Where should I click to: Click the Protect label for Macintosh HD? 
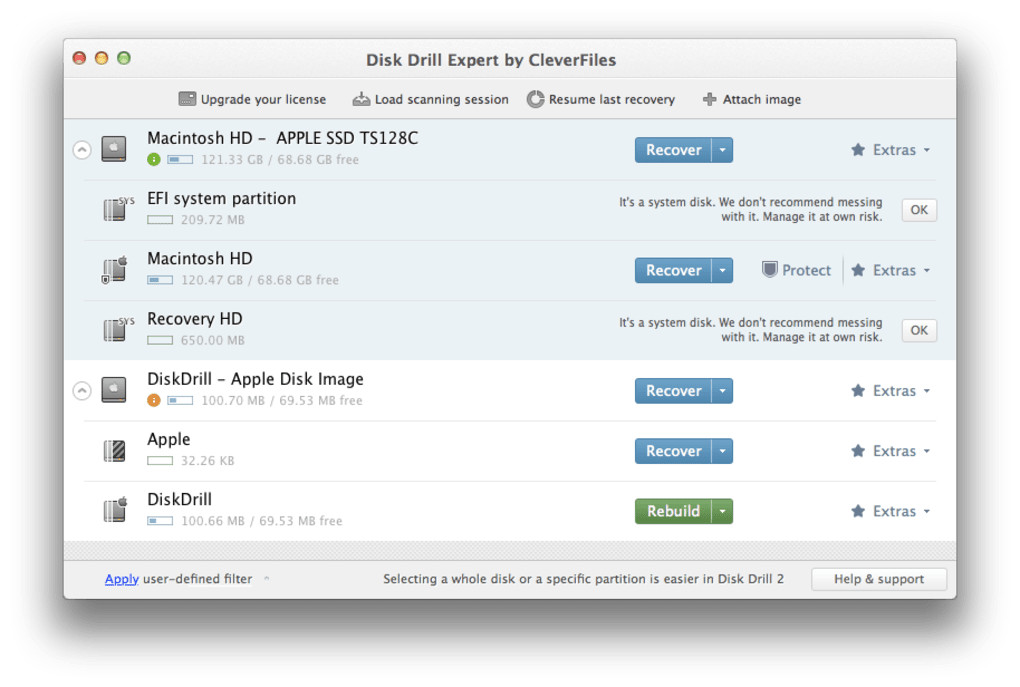(x=806, y=270)
